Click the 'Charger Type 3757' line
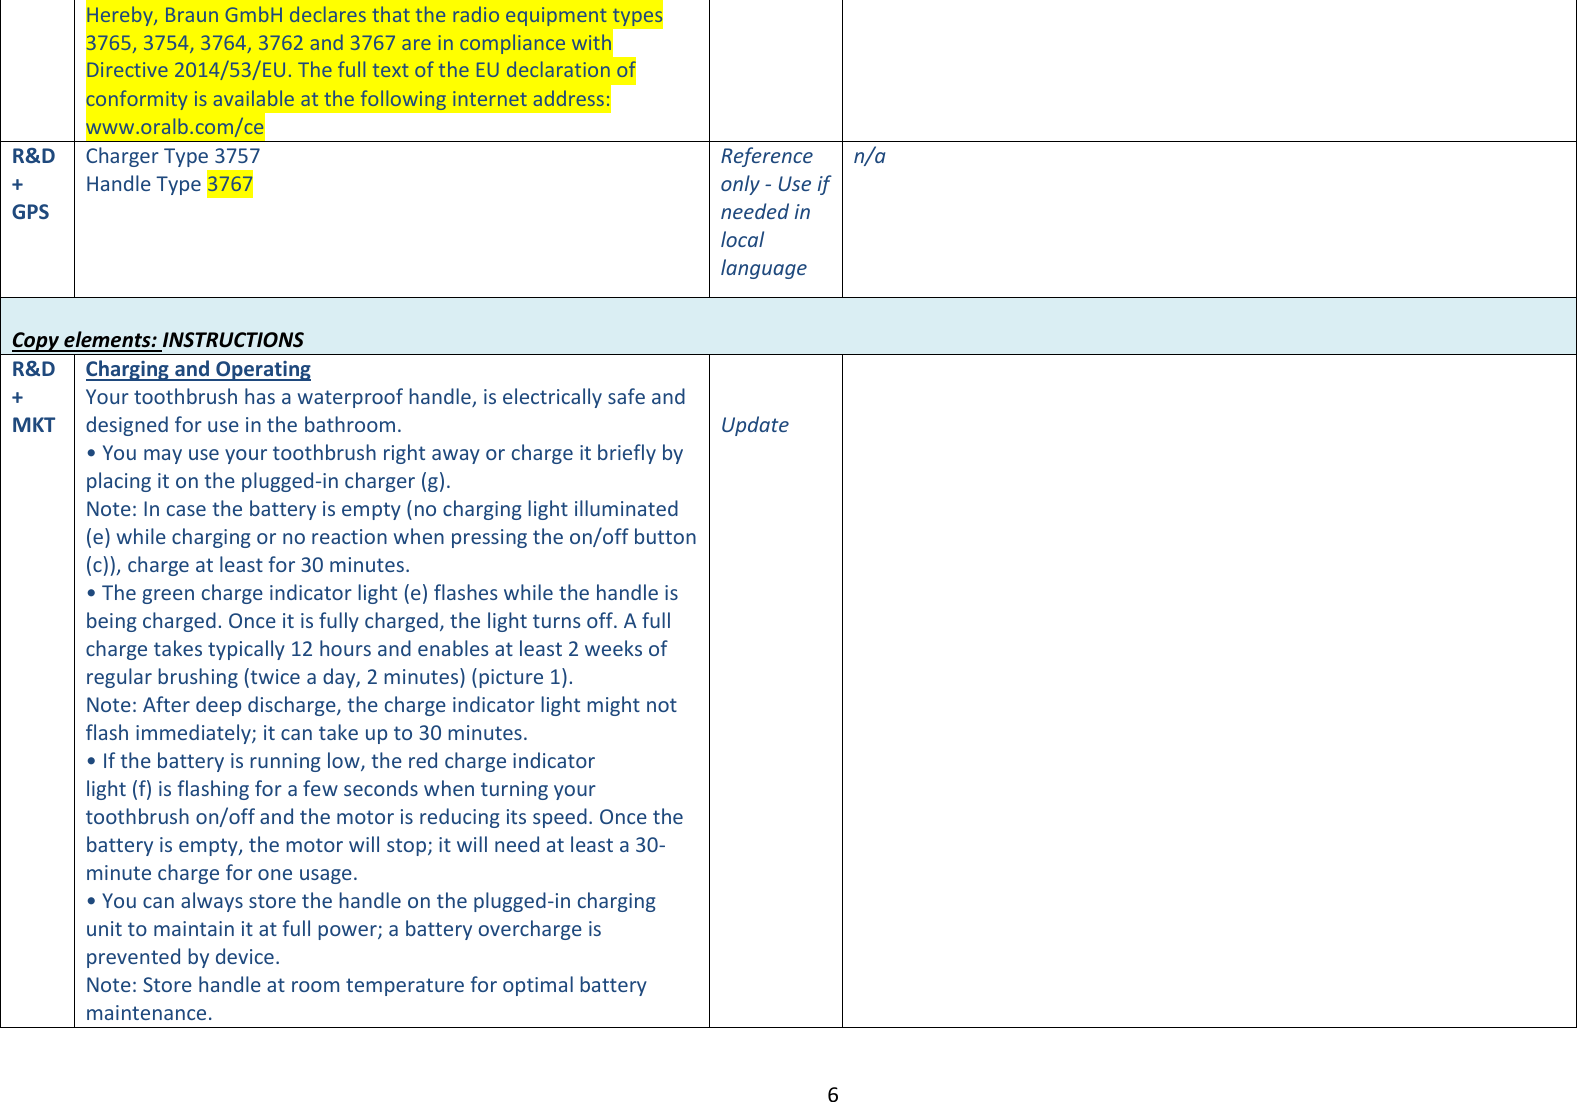The height and width of the screenshot is (1102, 1577). point(173,156)
